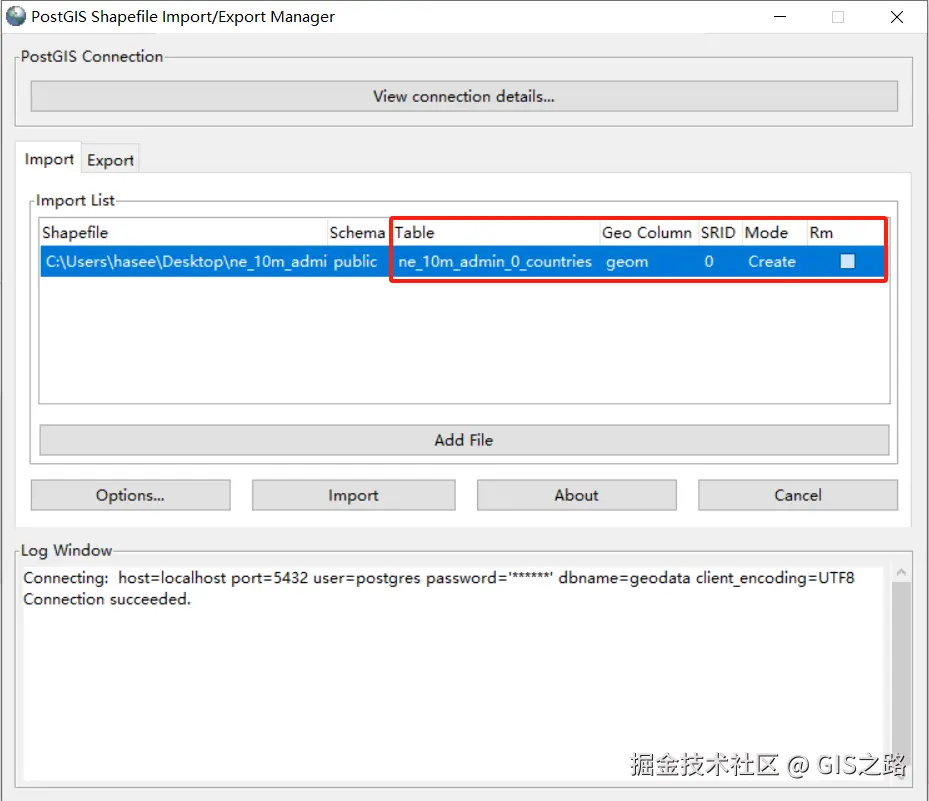Click the public schema cell
This screenshot has width=929, height=801.
[357, 261]
